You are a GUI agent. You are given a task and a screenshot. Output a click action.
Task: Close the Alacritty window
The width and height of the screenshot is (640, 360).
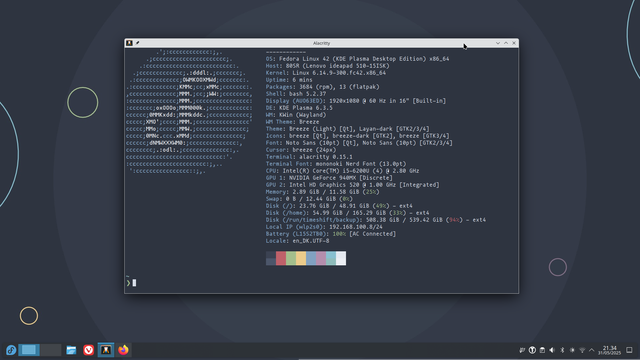(x=514, y=43)
